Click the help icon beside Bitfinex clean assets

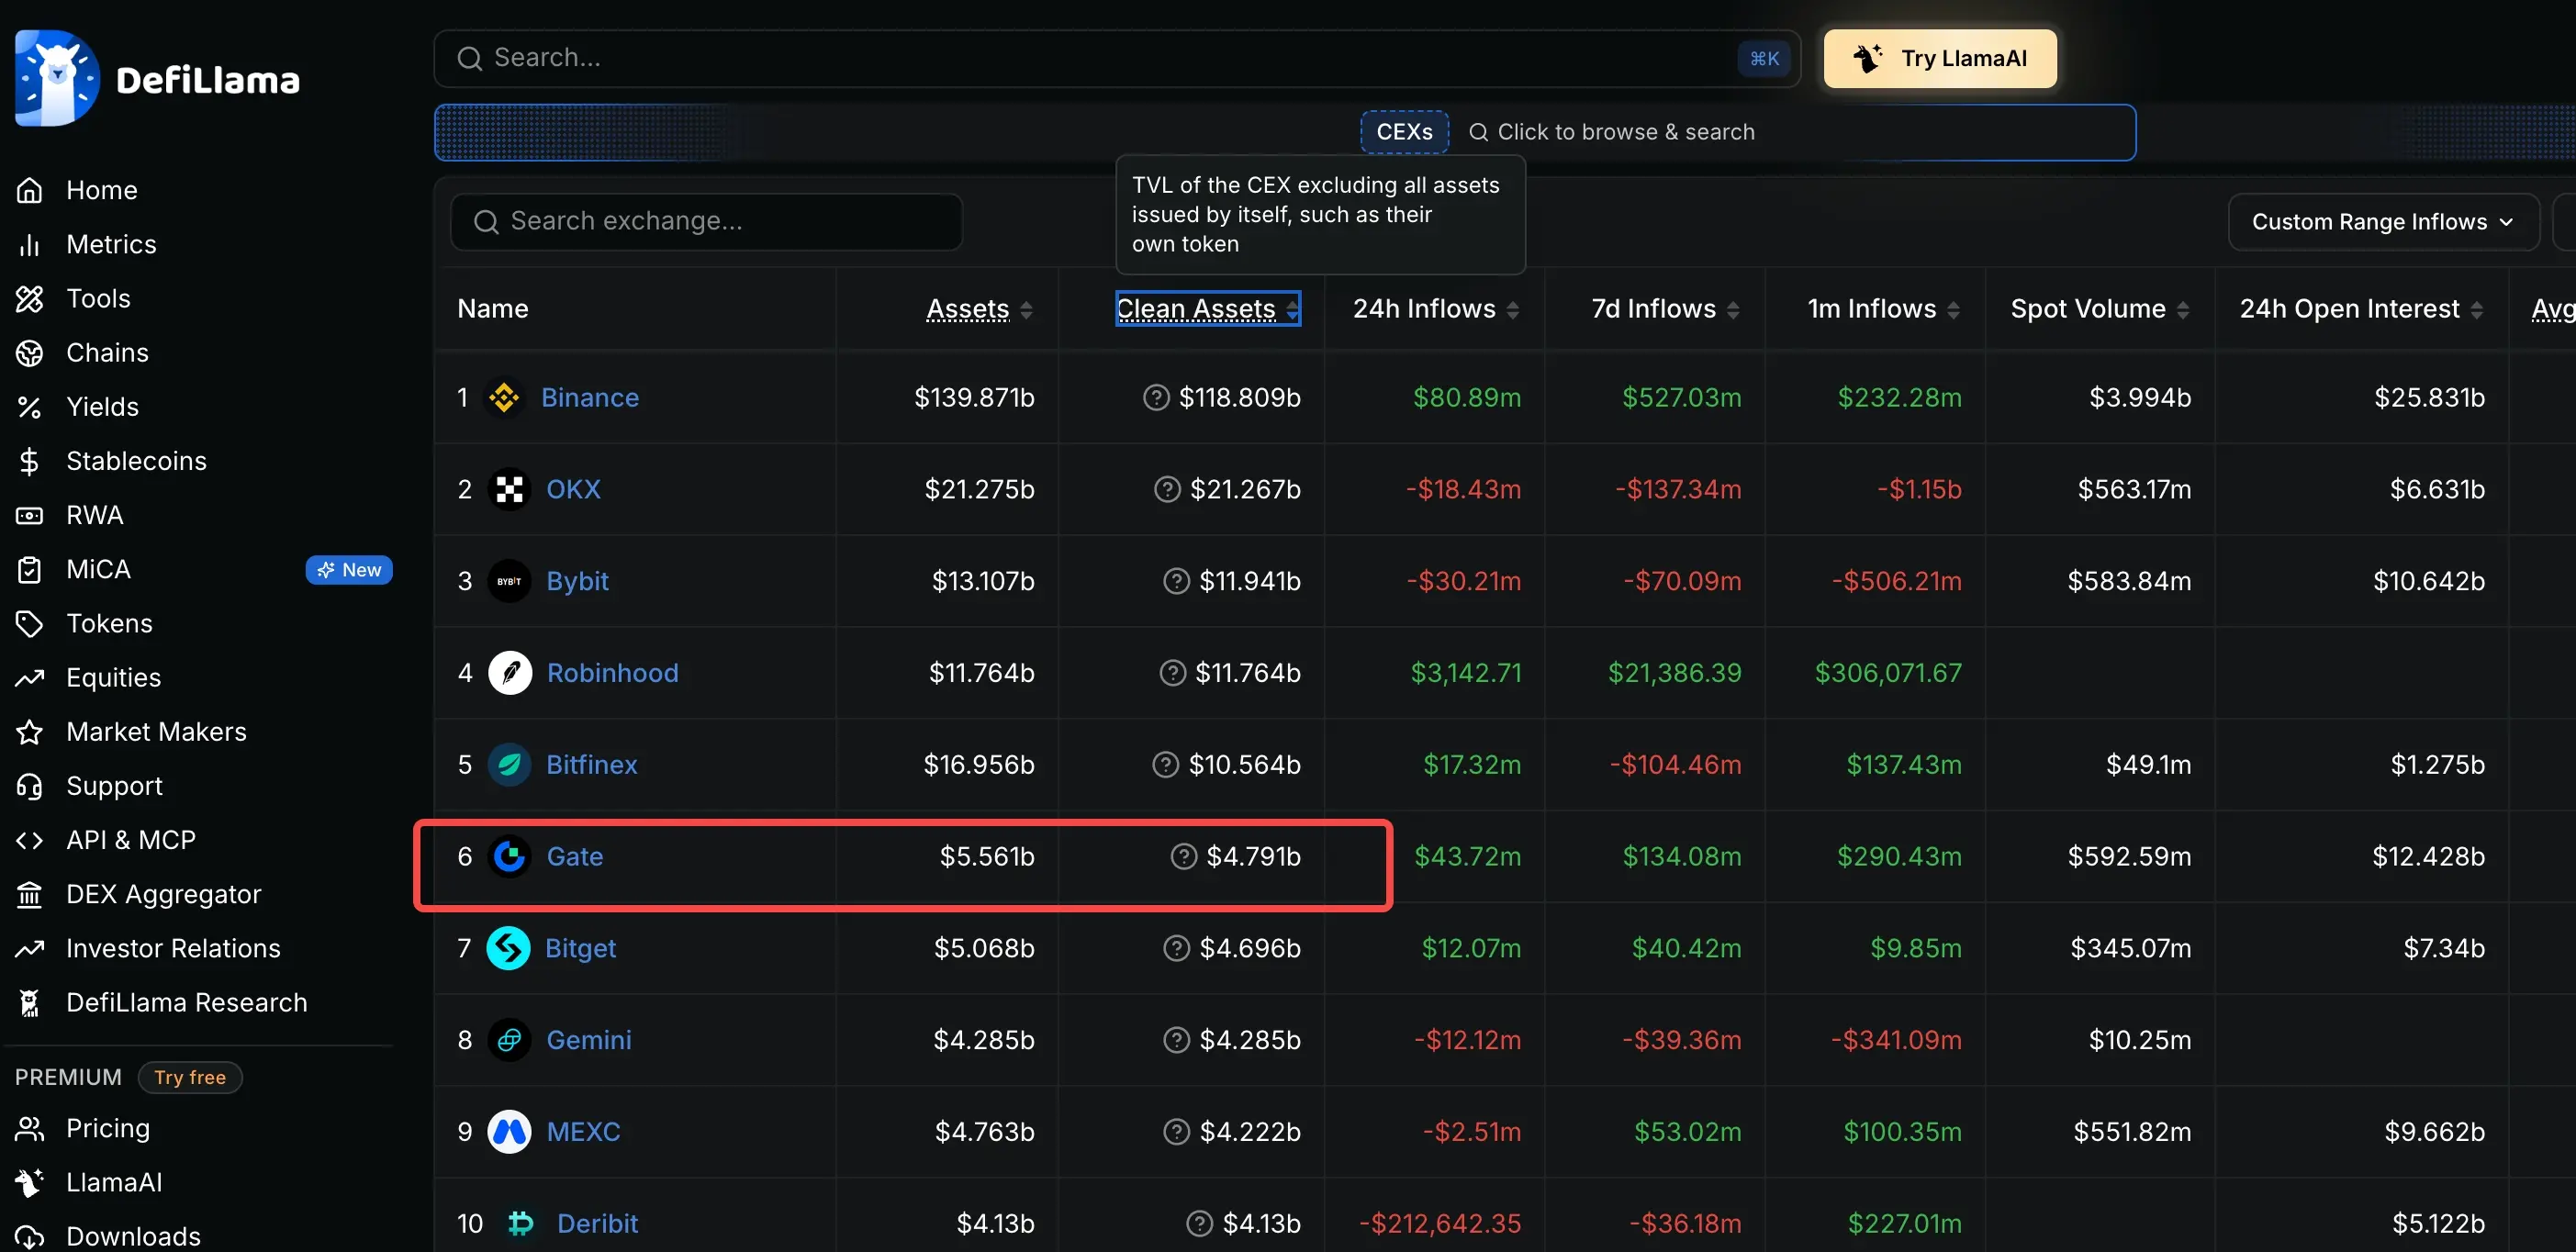click(1165, 765)
